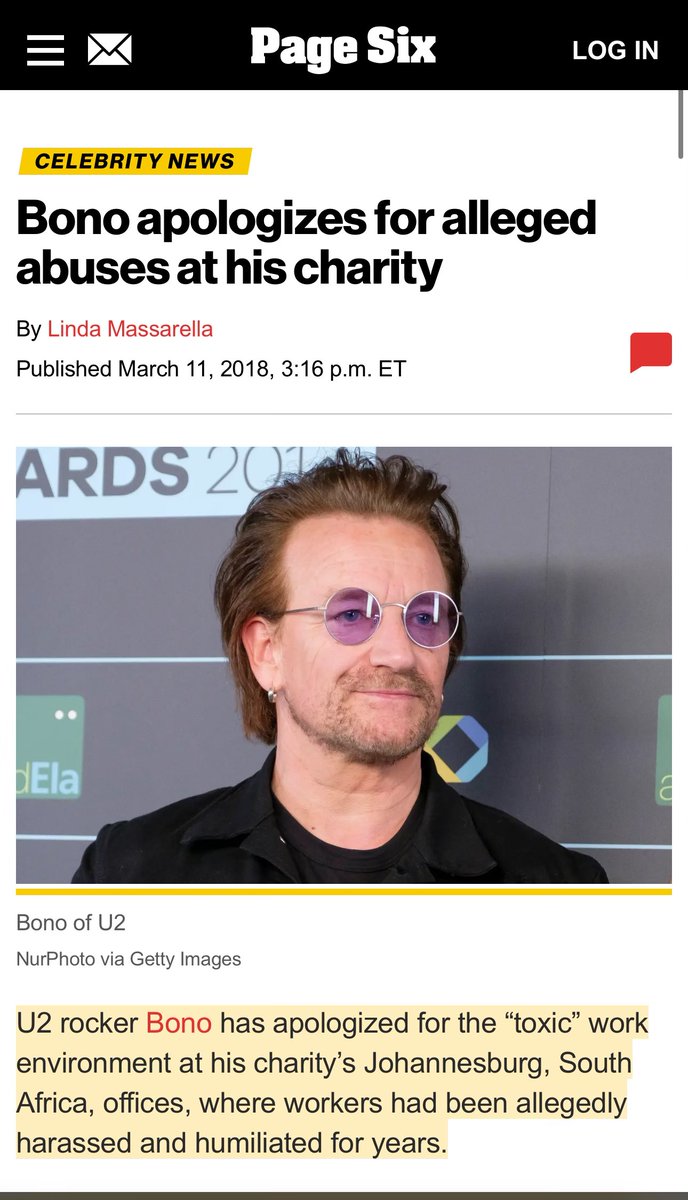Image resolution: width=688 pixels, height=1200 pixels.
Task: Open the CELEBRITY NEWS category tag
Action: click(x=135, y=161)
